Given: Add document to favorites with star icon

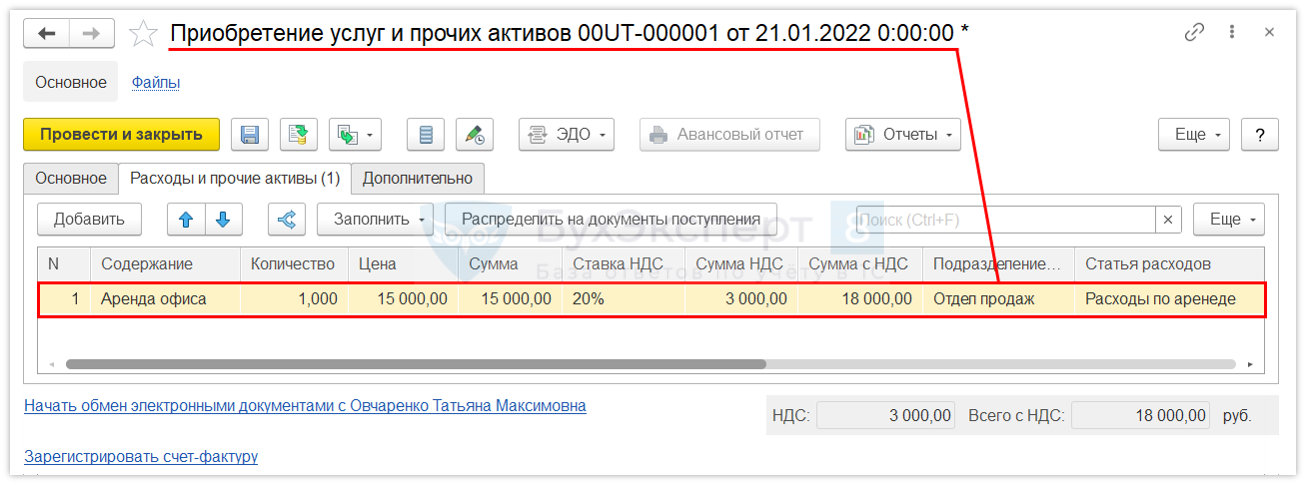Looking at the screenshot, I should 144,34.
